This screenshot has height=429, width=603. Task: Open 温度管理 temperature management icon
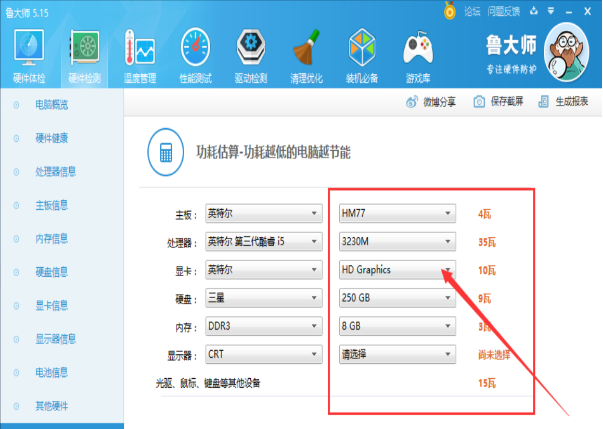point(138,52)
